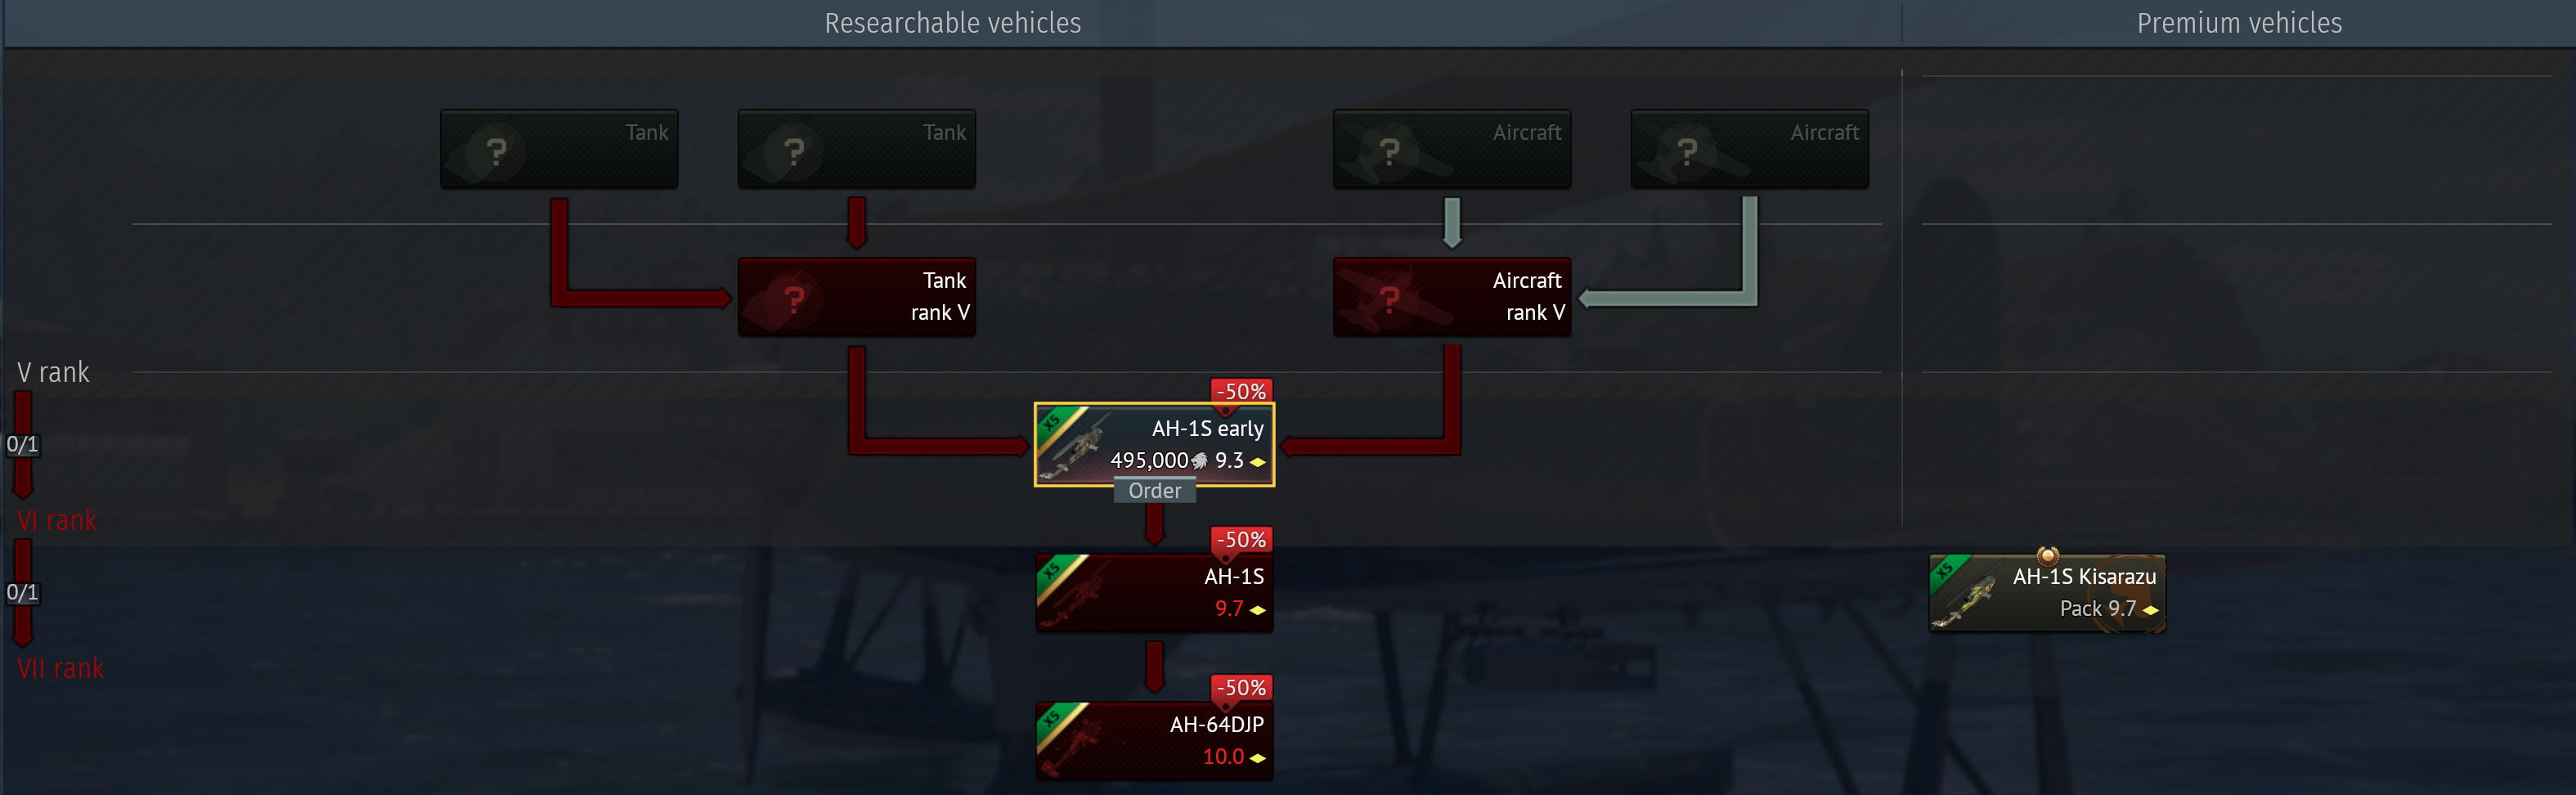Click the Researchable vehicles header

(x=952, y=23)
